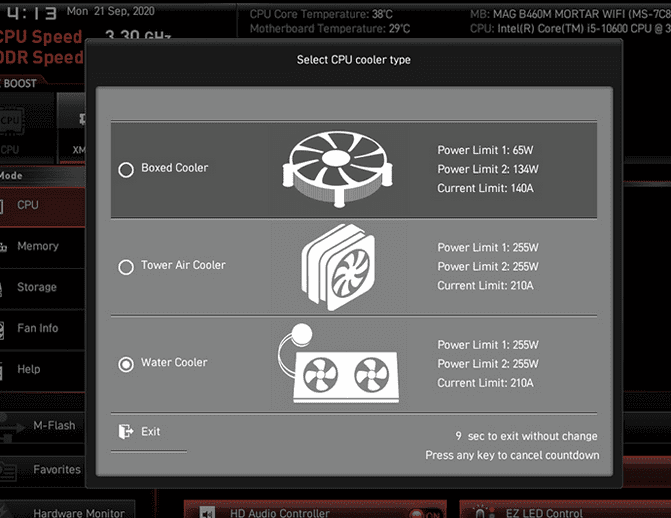
Task: Click the water cooler radiator icon
Action: pyautogui.click(x=338, y=363)
